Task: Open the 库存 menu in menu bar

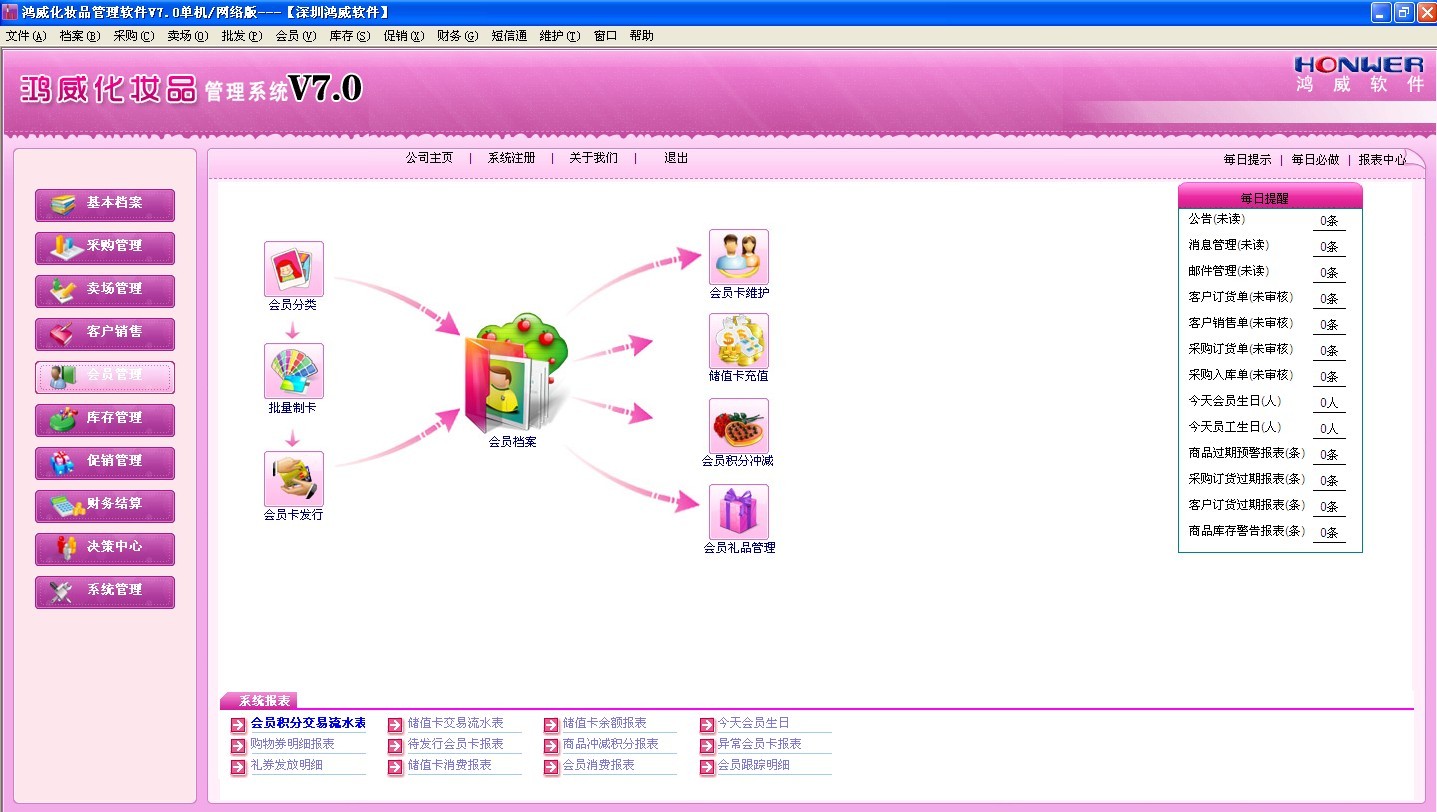Action: (349, 36)
